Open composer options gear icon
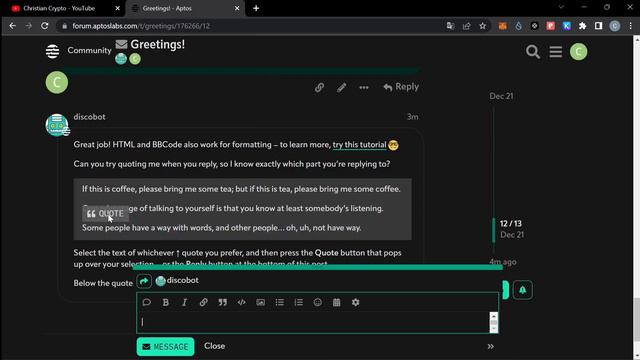Viewport: 640px width, 360px height. pos(356,302)
